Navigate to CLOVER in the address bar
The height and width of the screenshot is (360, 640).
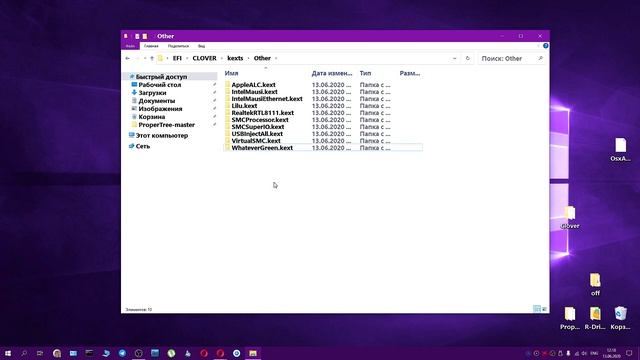204,58
